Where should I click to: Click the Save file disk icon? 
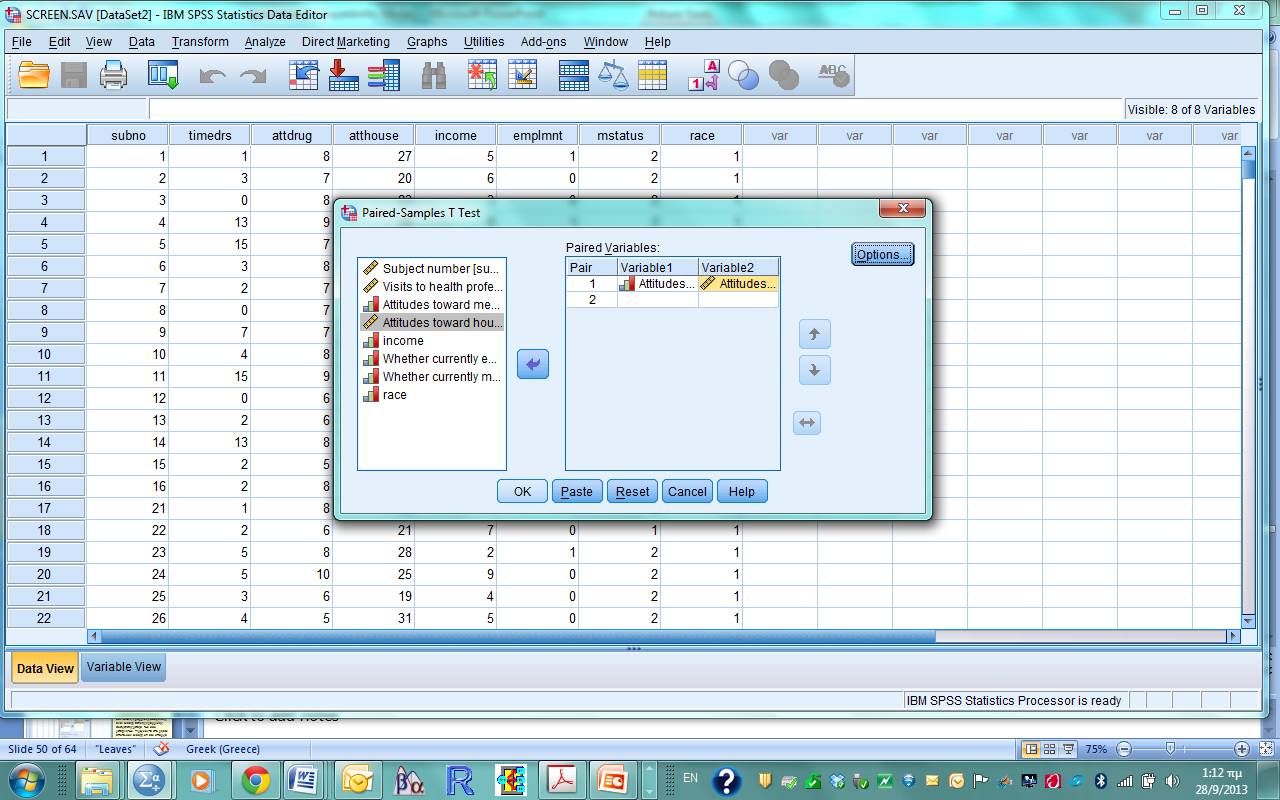pos(74,75)
